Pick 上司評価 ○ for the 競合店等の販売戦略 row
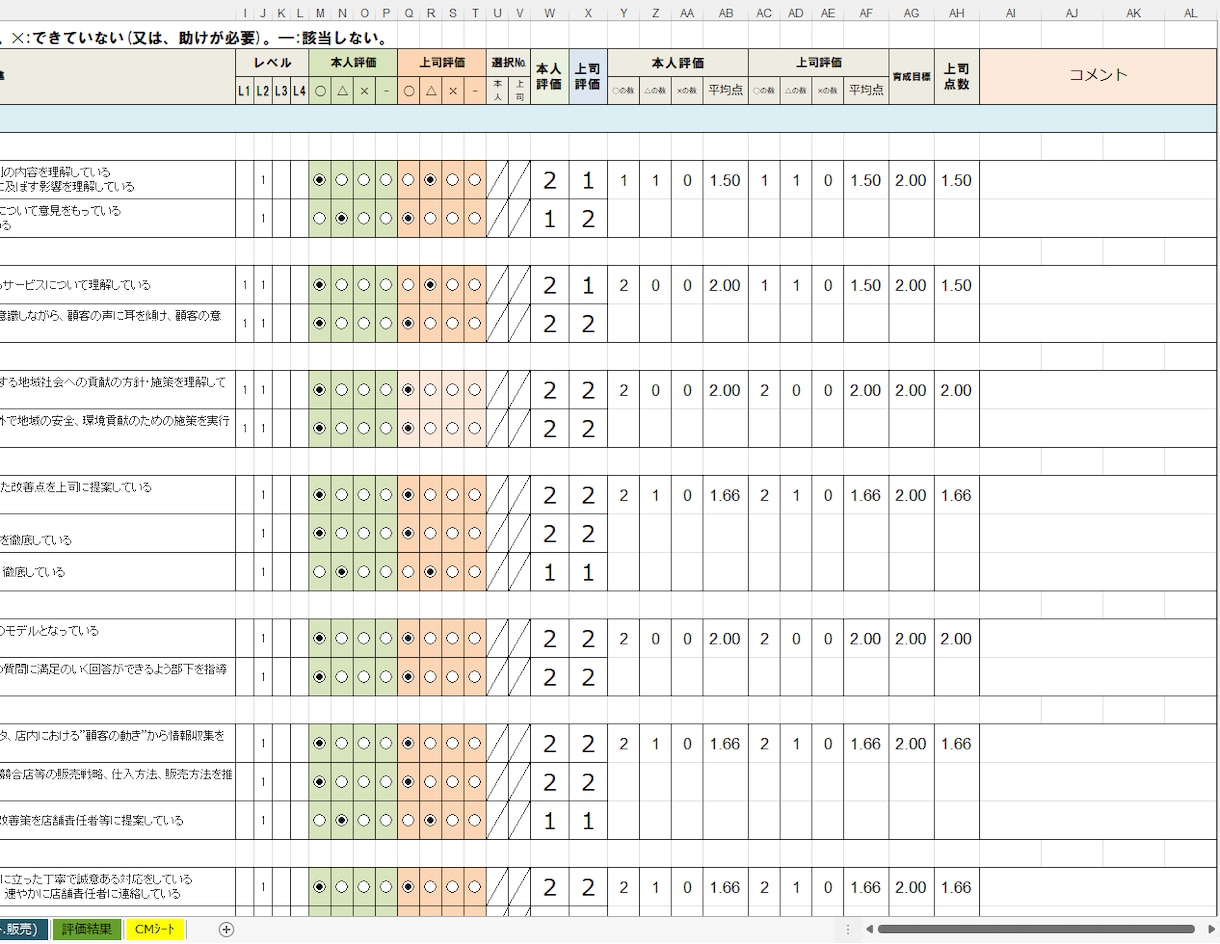 408,781
